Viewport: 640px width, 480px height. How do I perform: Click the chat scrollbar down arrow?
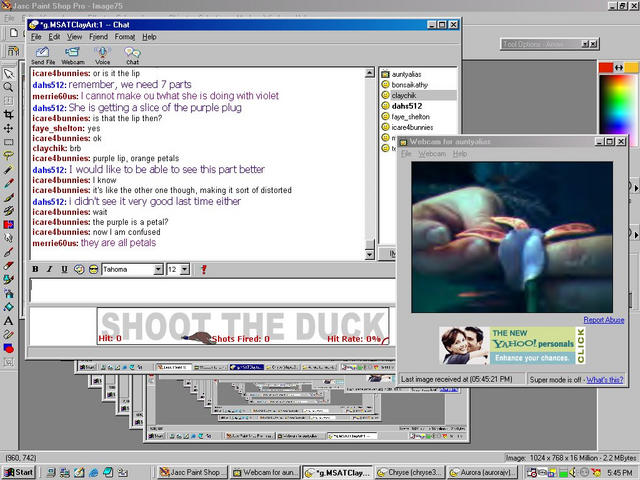point(369,255)
